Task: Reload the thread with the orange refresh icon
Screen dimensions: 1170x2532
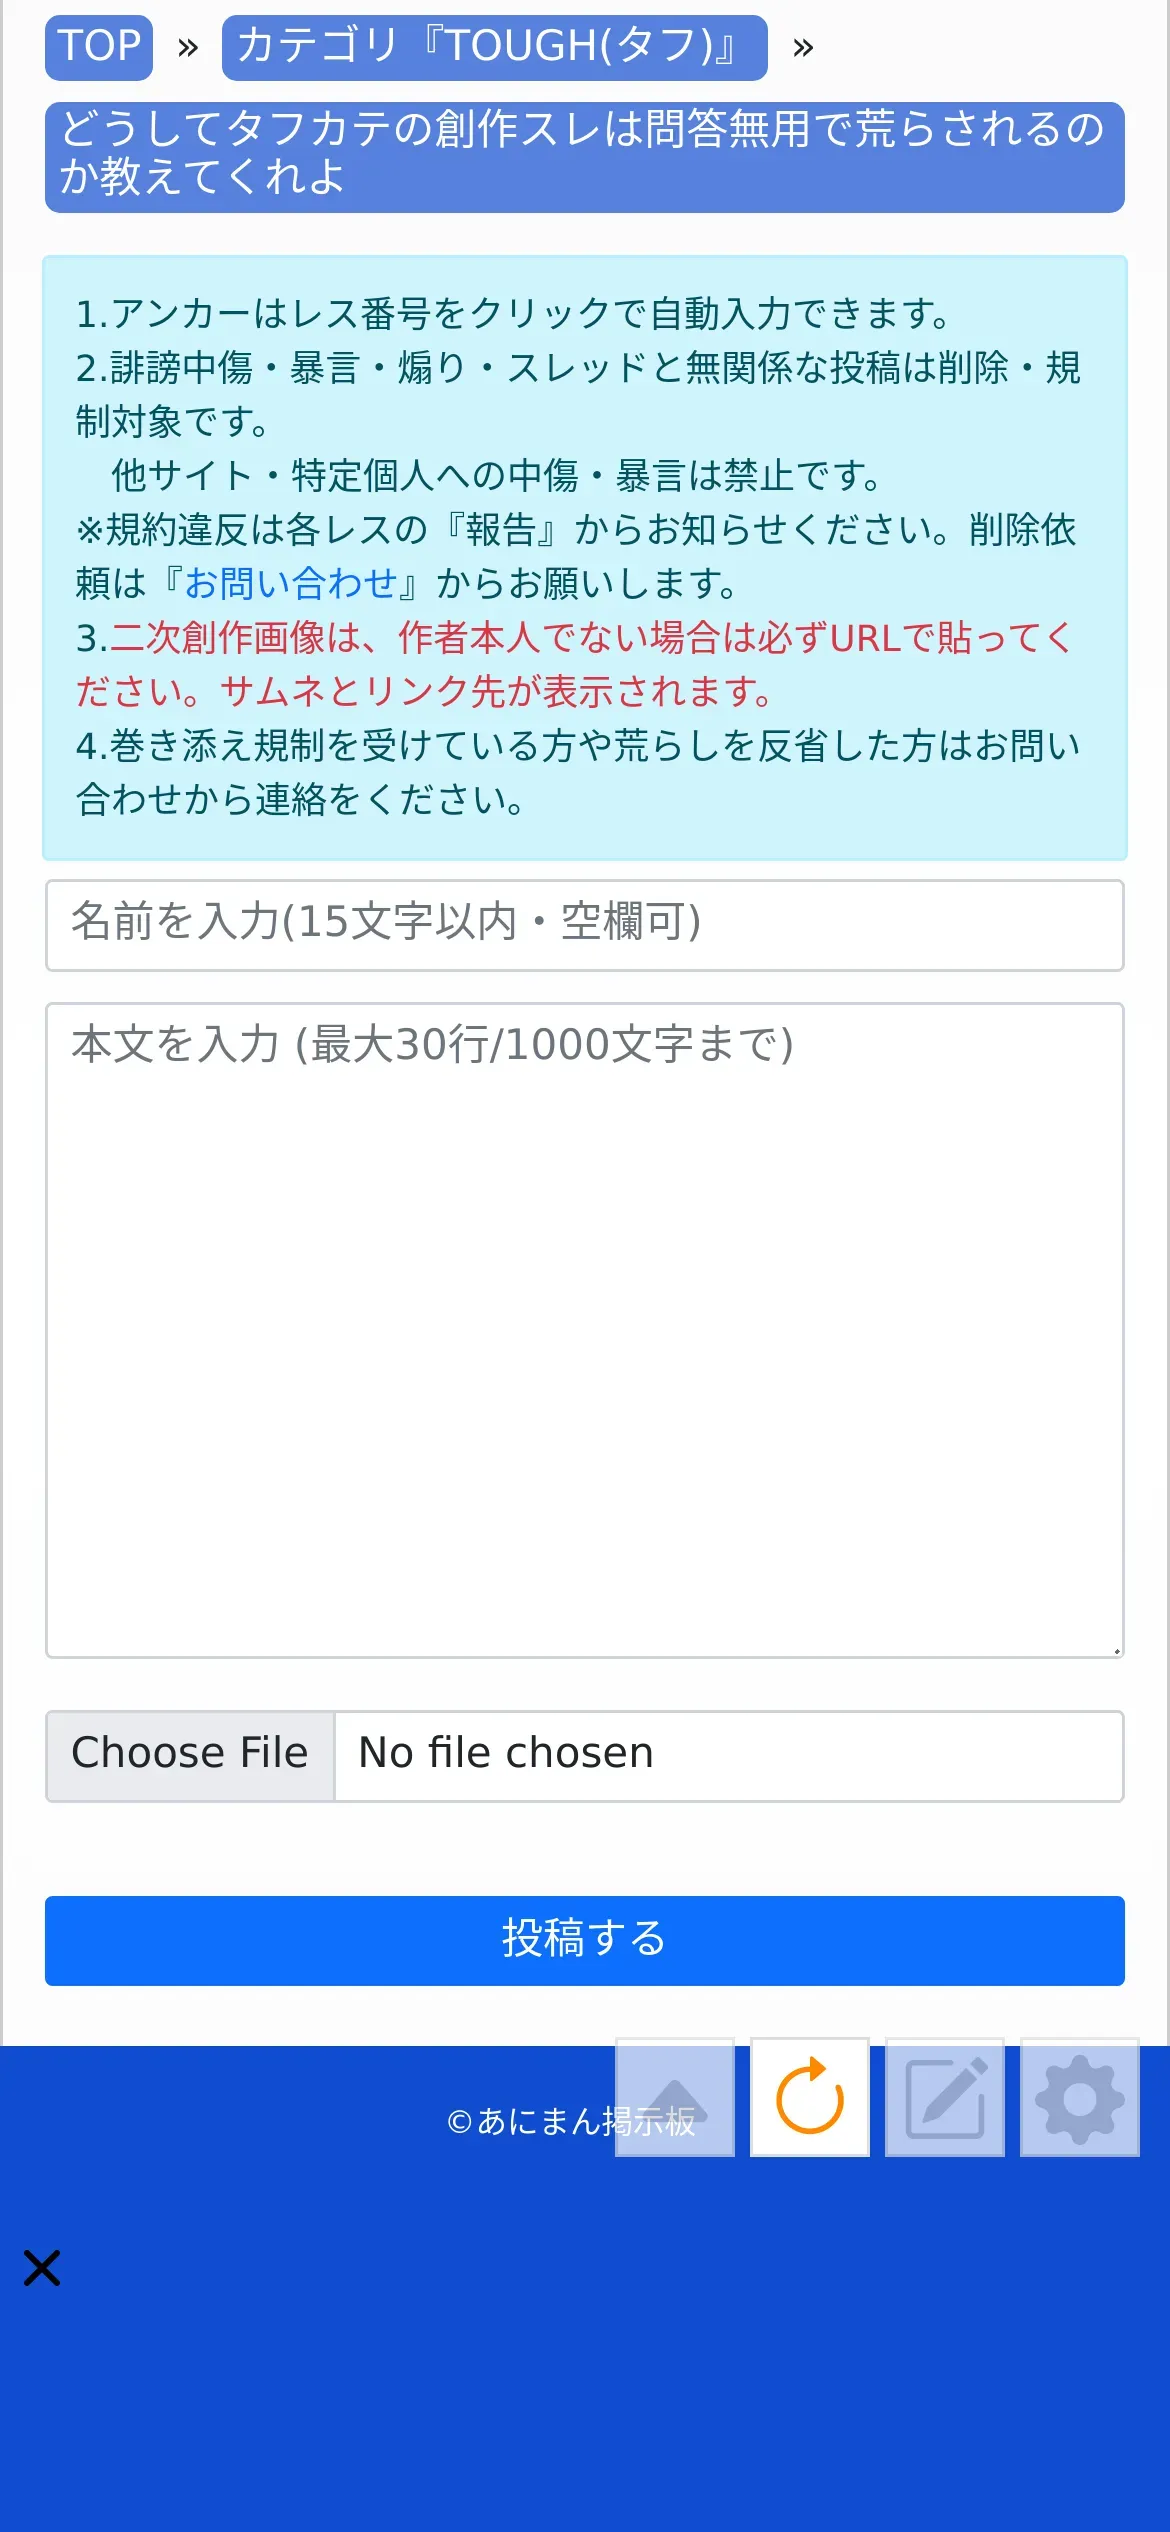Action: [810, 2097]
